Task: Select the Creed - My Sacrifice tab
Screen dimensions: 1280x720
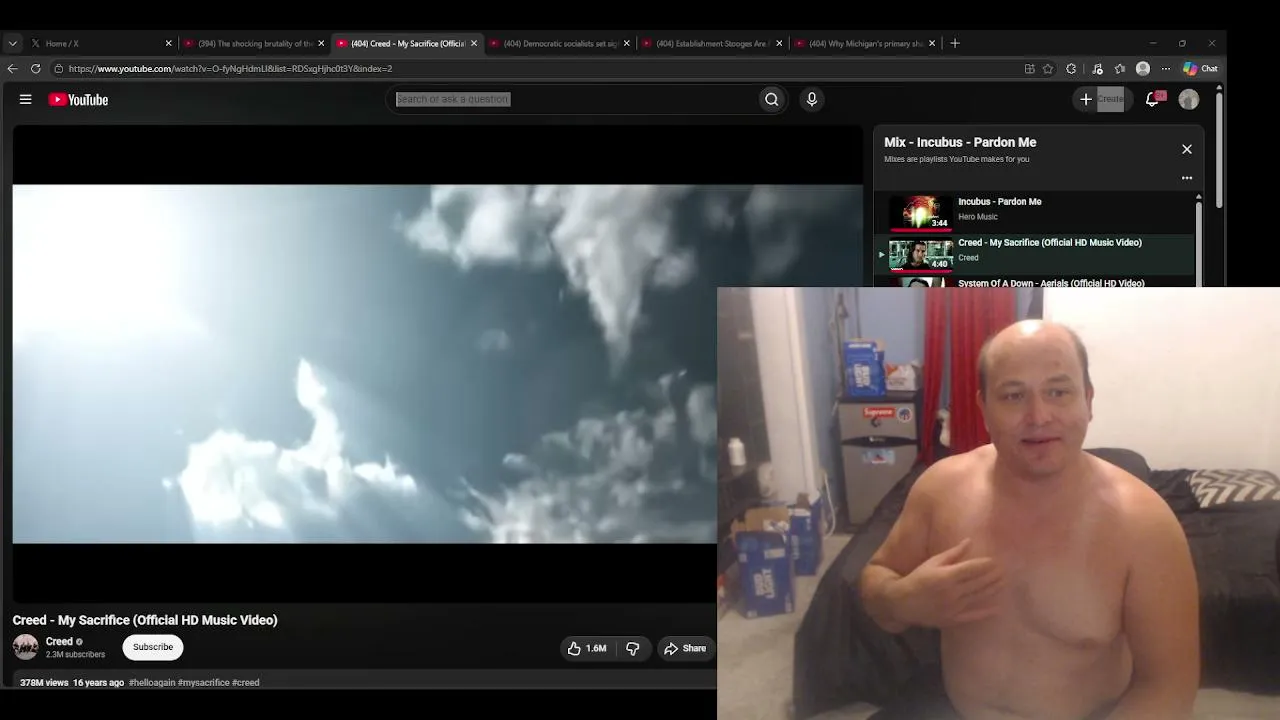Action: tap(407, 44)
